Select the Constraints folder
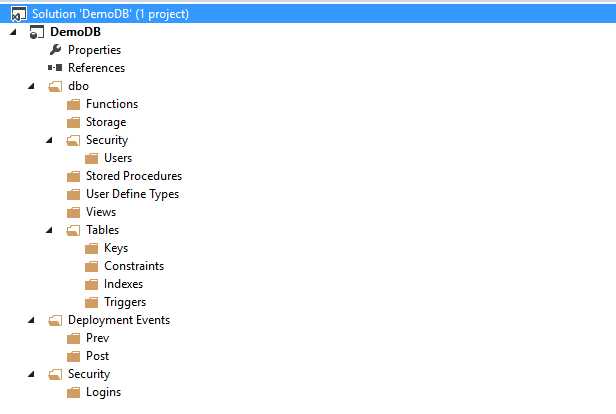 pyautogui.click(x=134, y=266)
